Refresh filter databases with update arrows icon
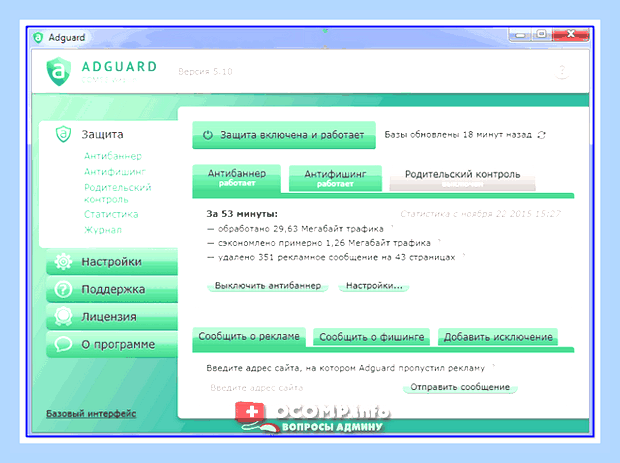The height and width of the screenshot is (463, 620). click(541, 135)
